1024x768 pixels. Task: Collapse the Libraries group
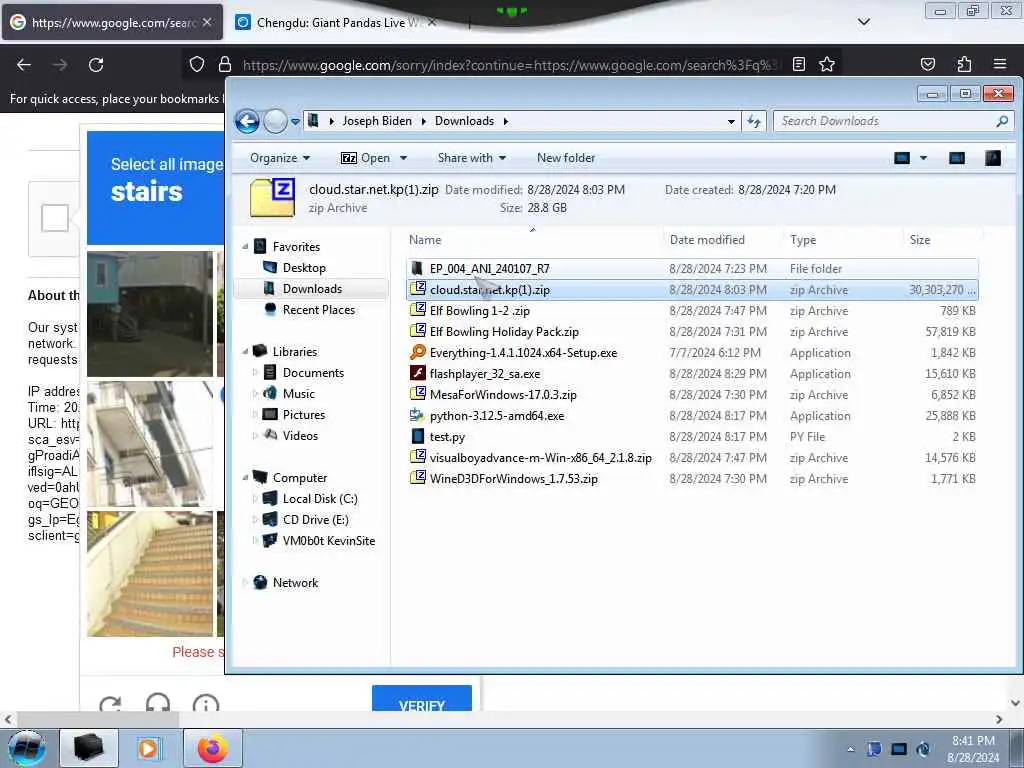click(x=246, y=351)
